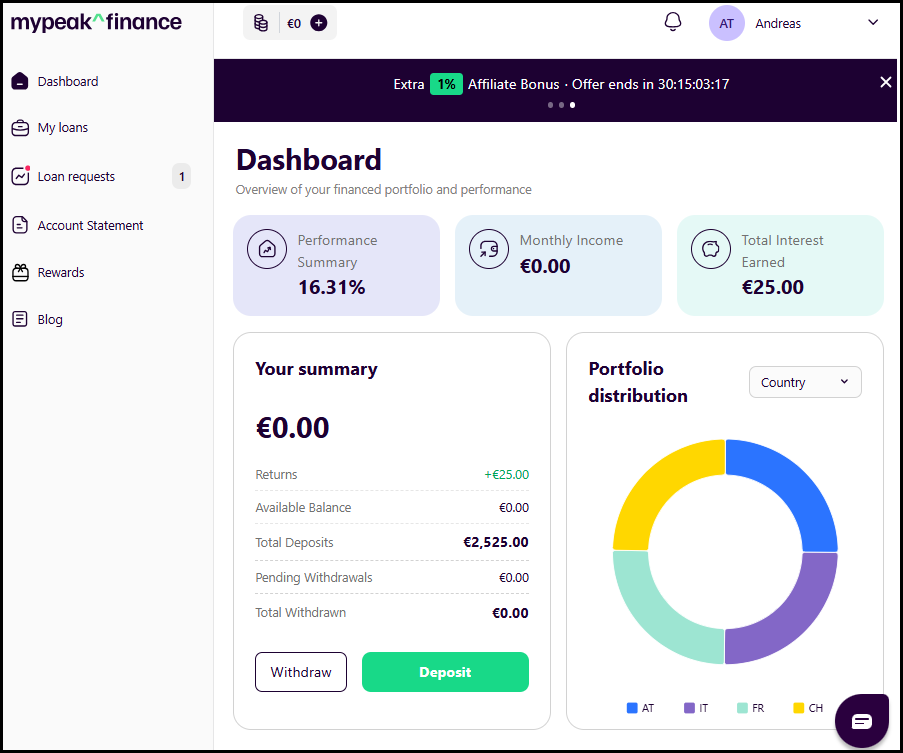Expand the Andreas account menu chevron
This screenshot has height=753, width=903.
tap(873, 22)
